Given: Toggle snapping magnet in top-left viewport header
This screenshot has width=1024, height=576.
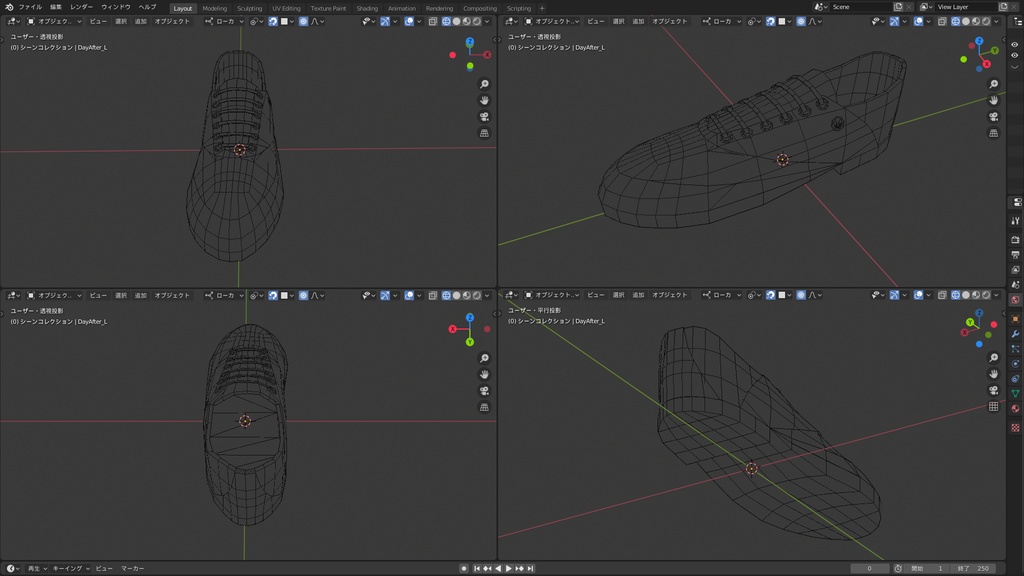Looking at the screenshot, I should pos(273,21).
